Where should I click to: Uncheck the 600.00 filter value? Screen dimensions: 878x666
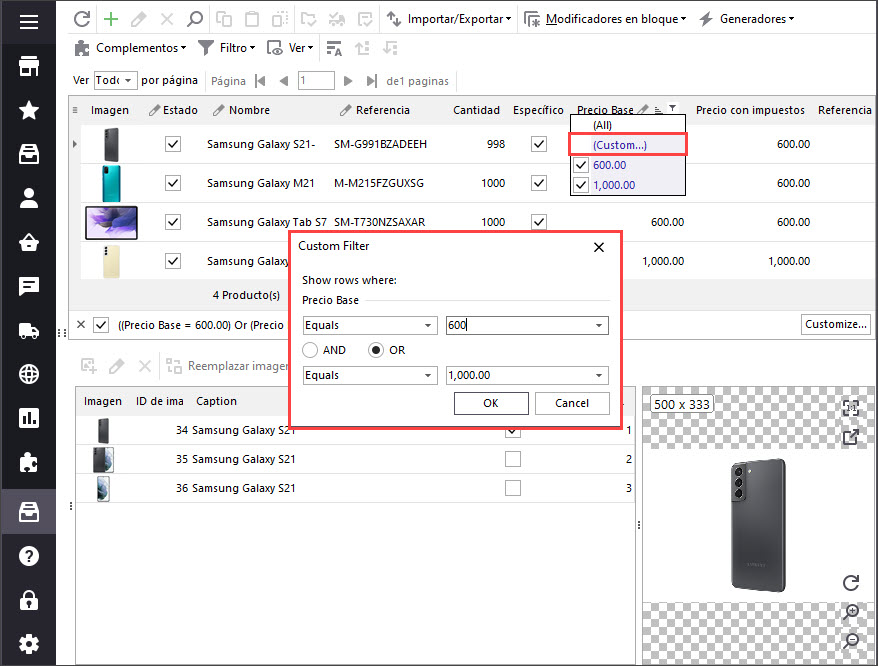point(581,165)
